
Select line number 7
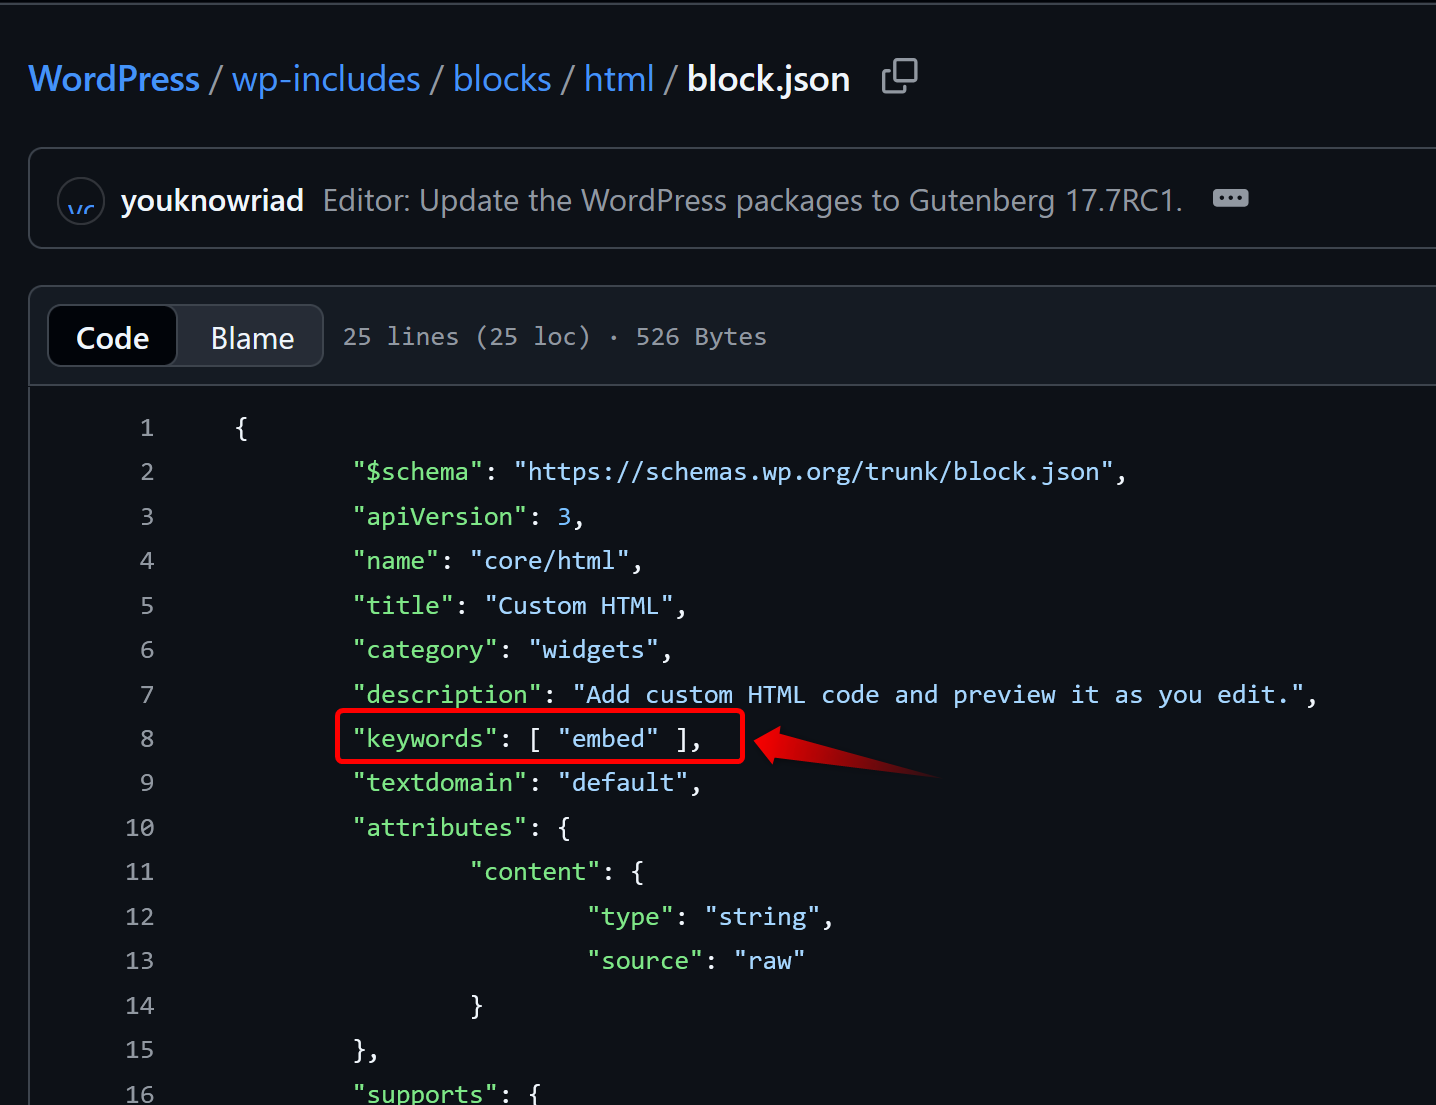point(147,694)
